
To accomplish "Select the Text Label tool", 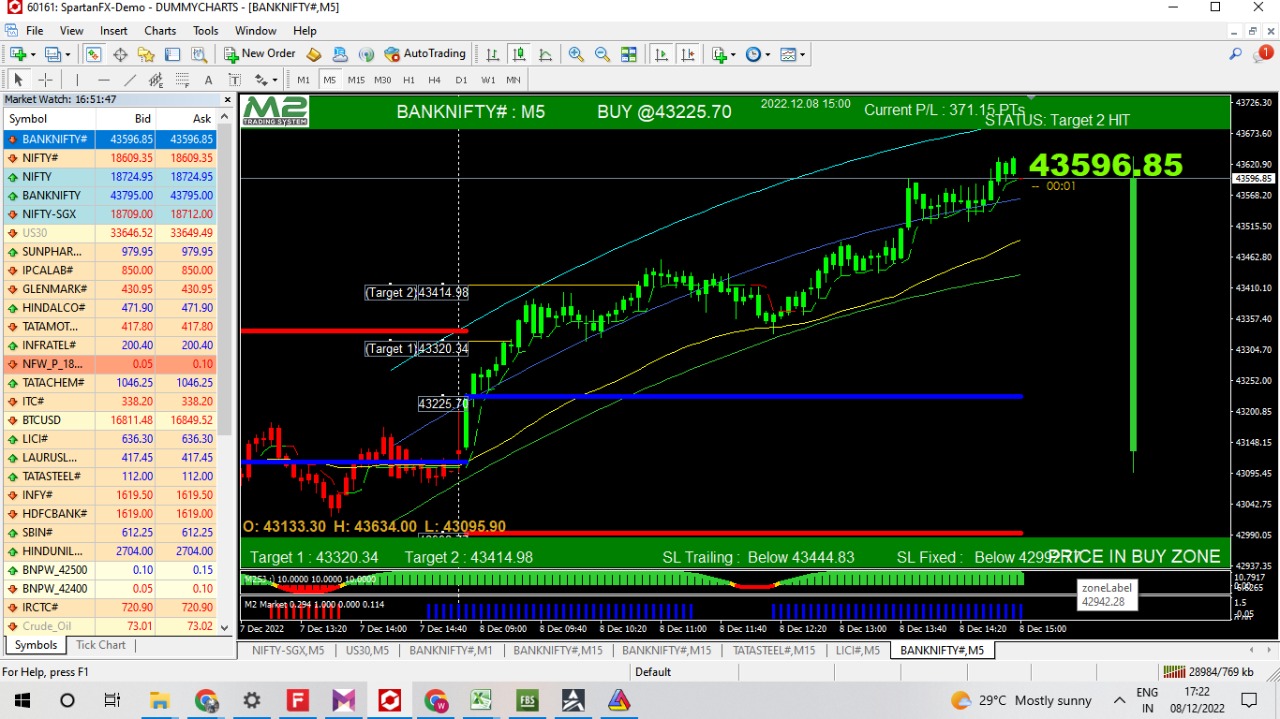I will (x=234, y=80).
